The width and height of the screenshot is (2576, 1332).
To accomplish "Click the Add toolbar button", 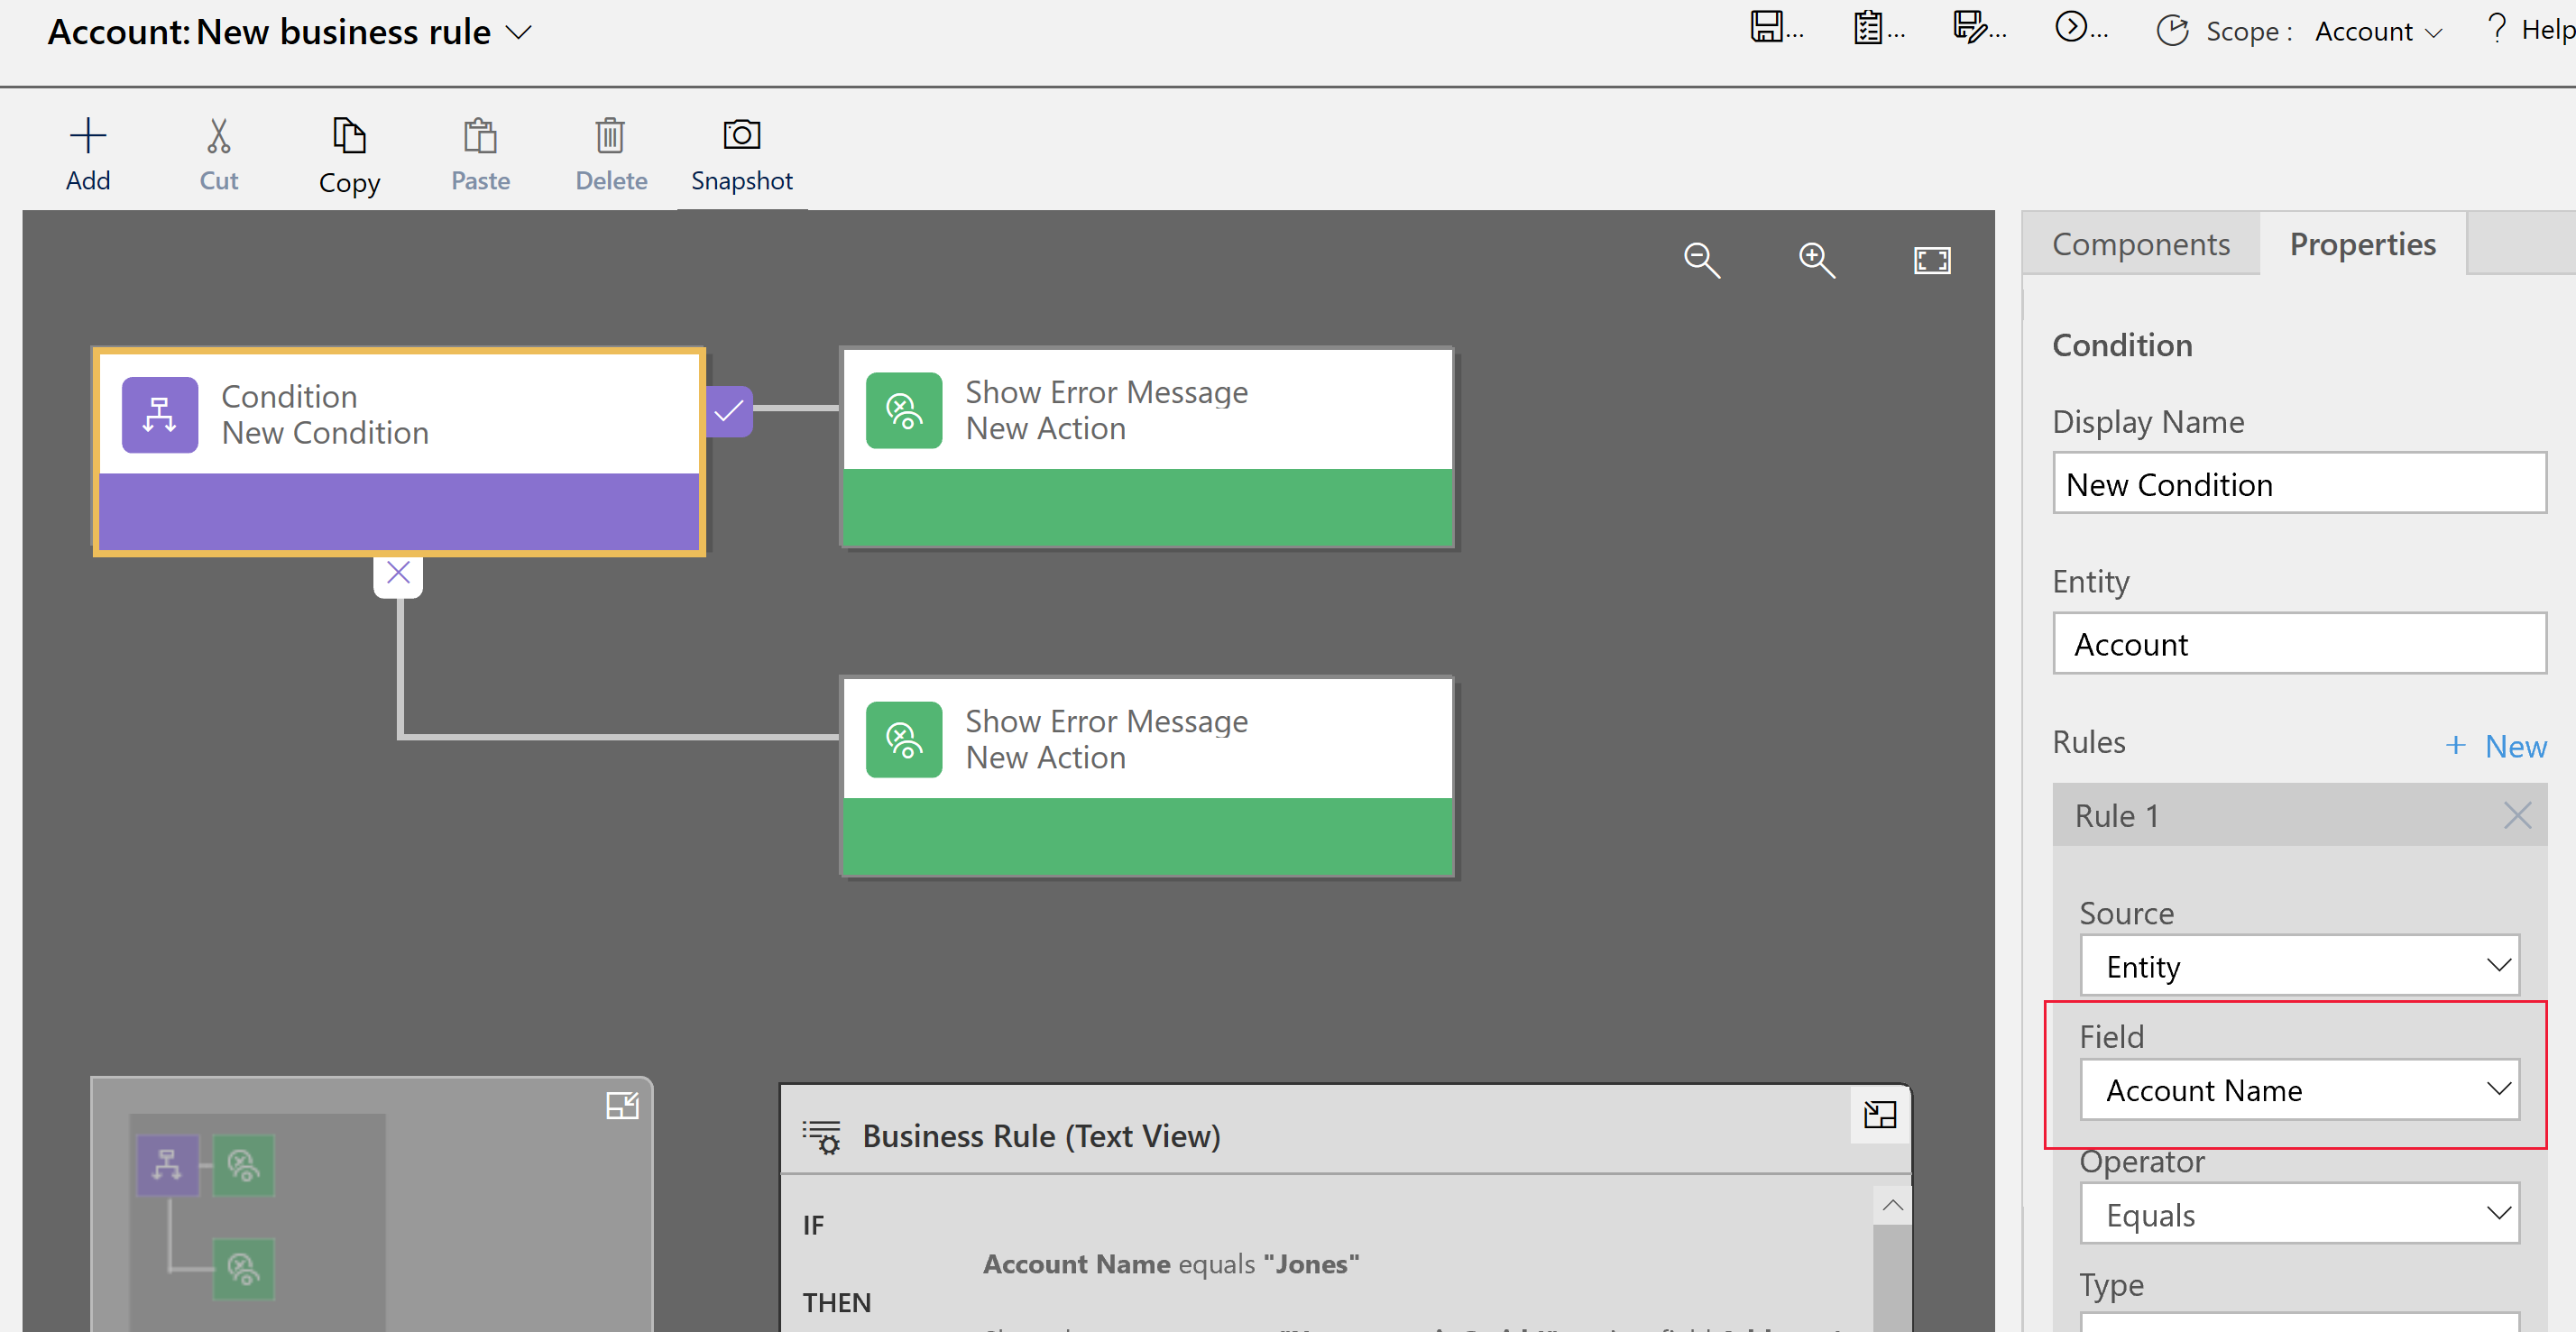I will (x=85, y=152).
